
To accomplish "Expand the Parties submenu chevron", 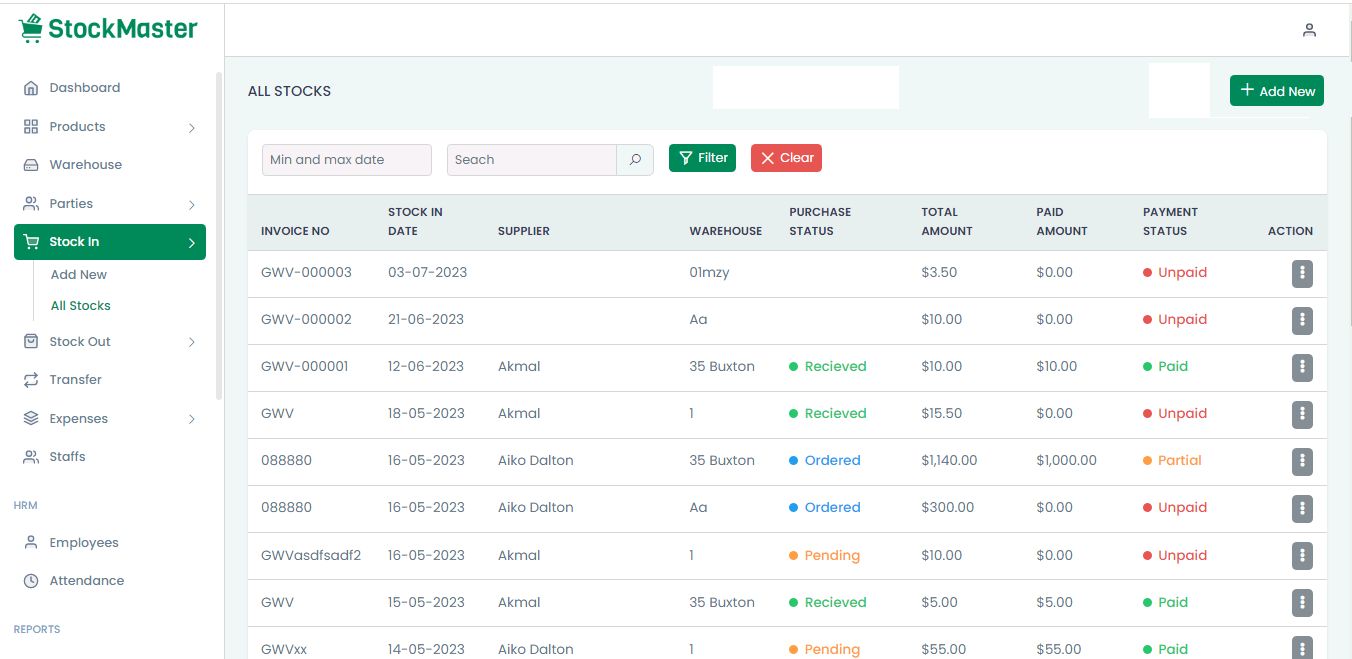I will [191, 205].
